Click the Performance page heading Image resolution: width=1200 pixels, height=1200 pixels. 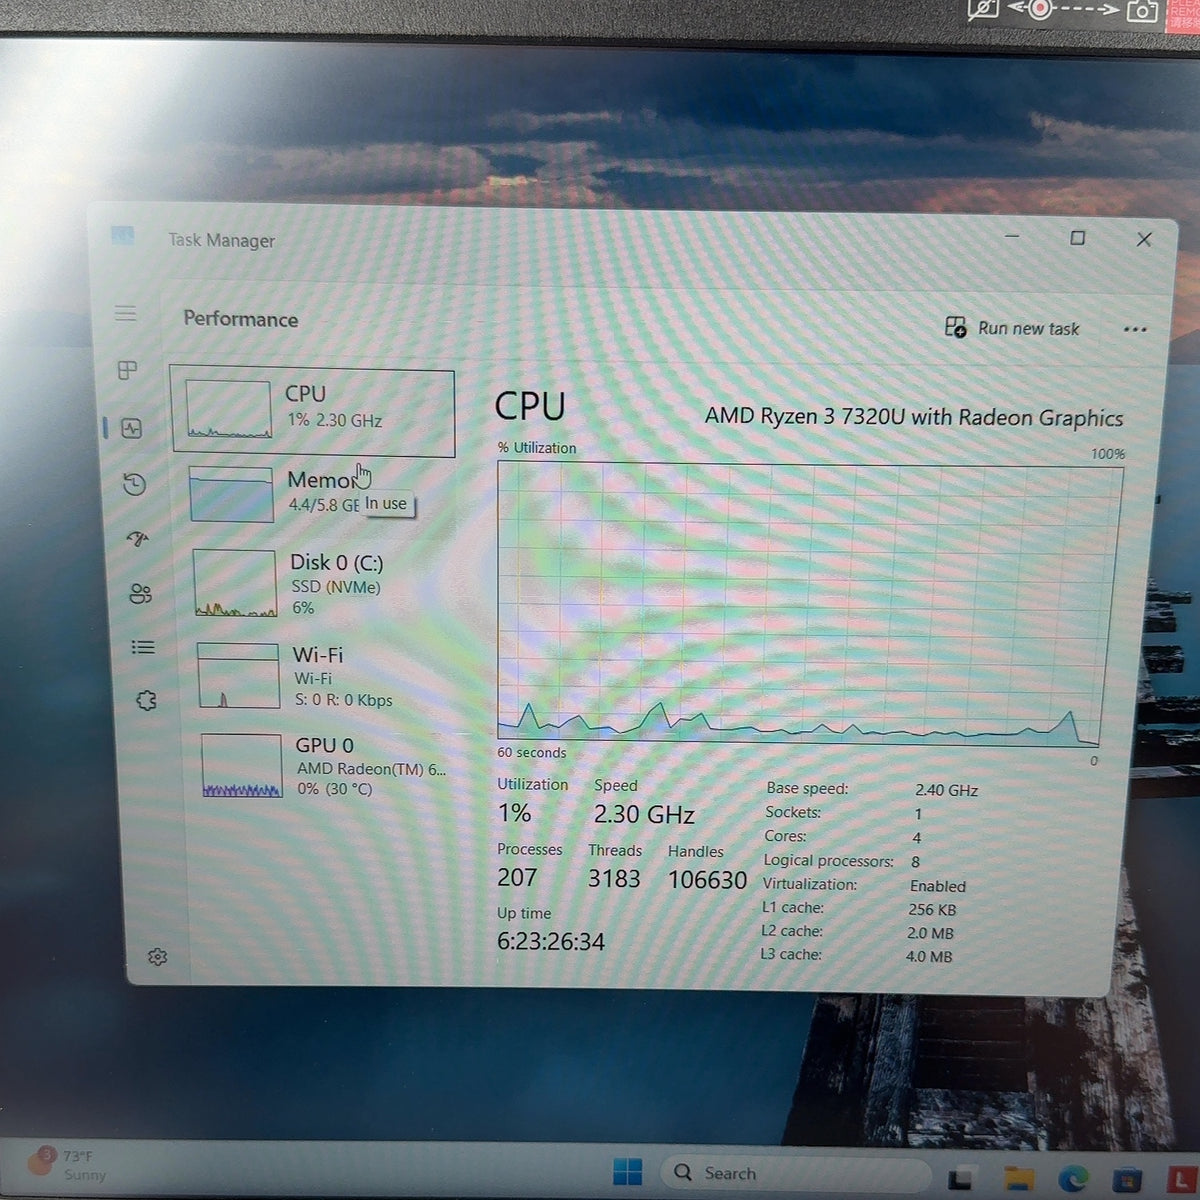tap(241, 319)
